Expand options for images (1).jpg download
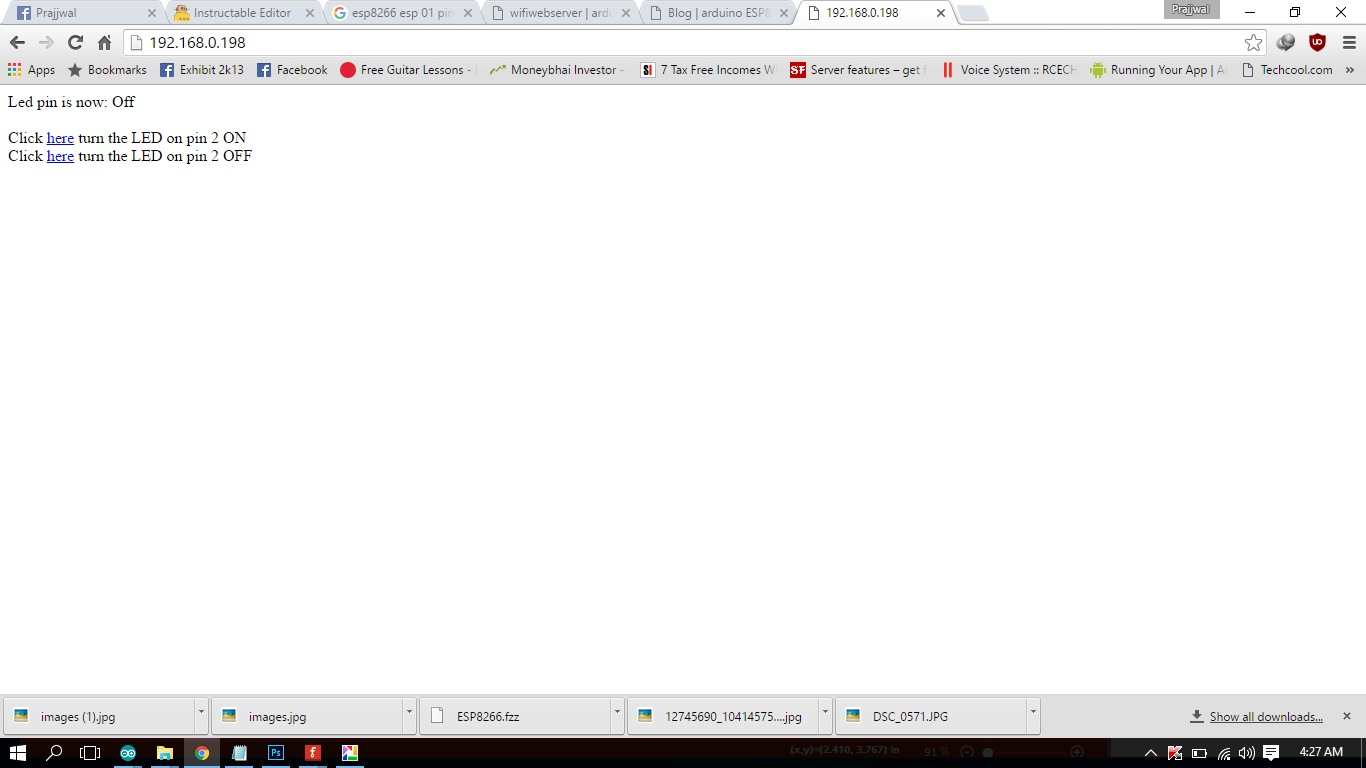 point(201,716)
